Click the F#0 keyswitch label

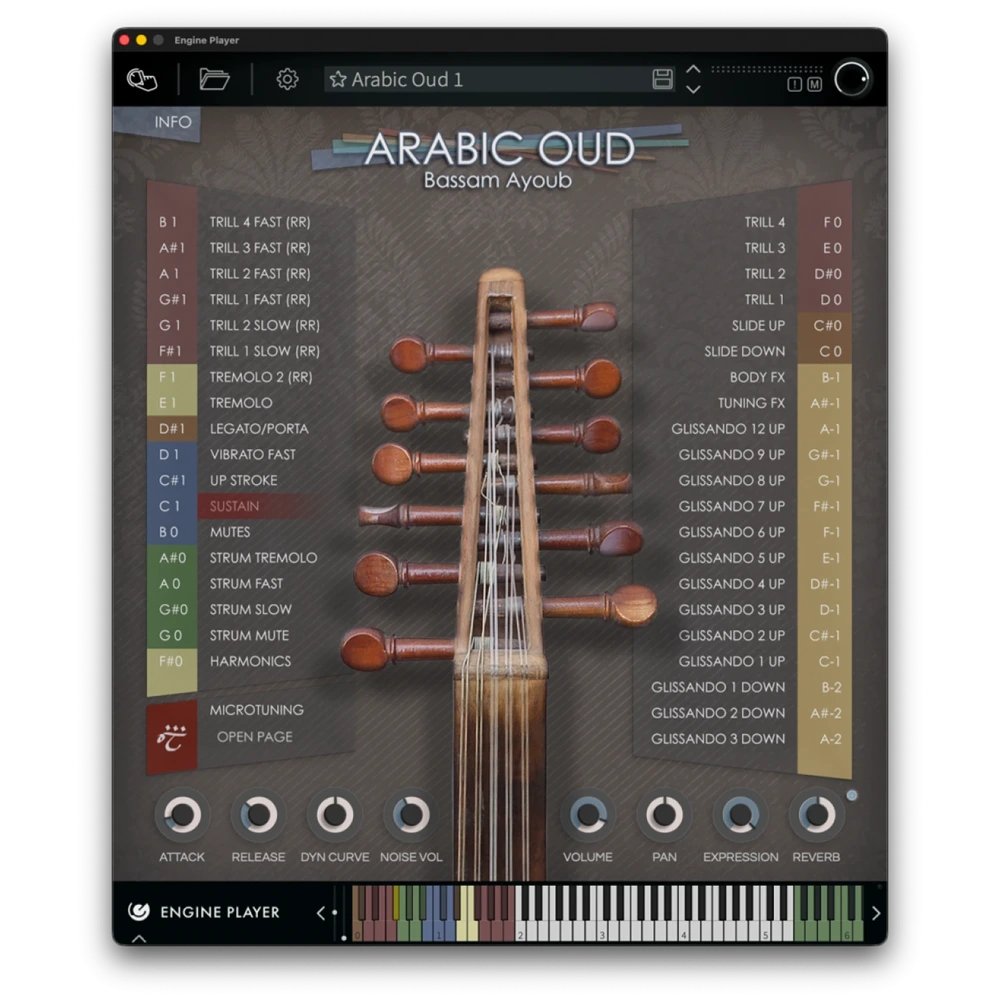(170, 661)
